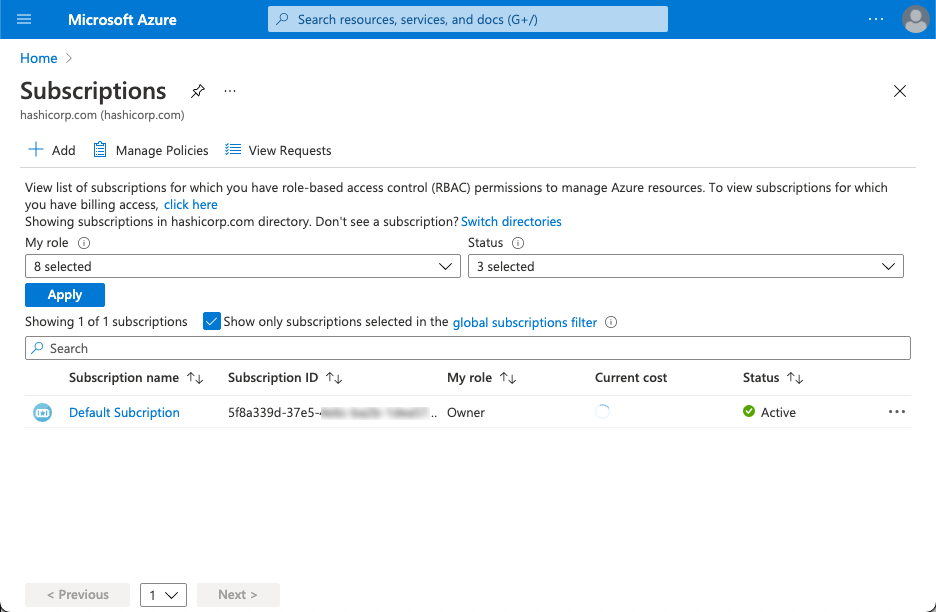Sort by My role column
This screenshot has width=936, height=612.
point(482,378)
